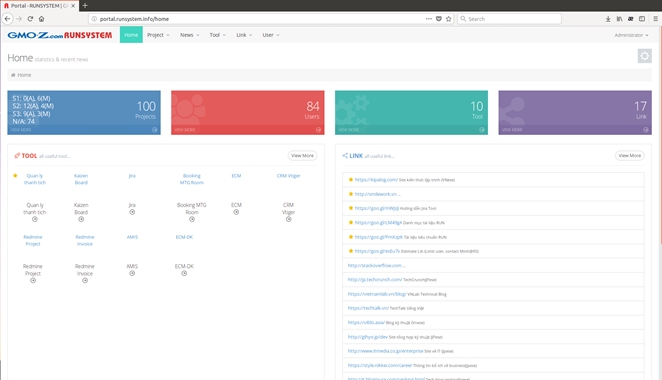This screenshot has width=662, height=380.
Task: Expand the User dropdown menu
Action: pos(271,35)
